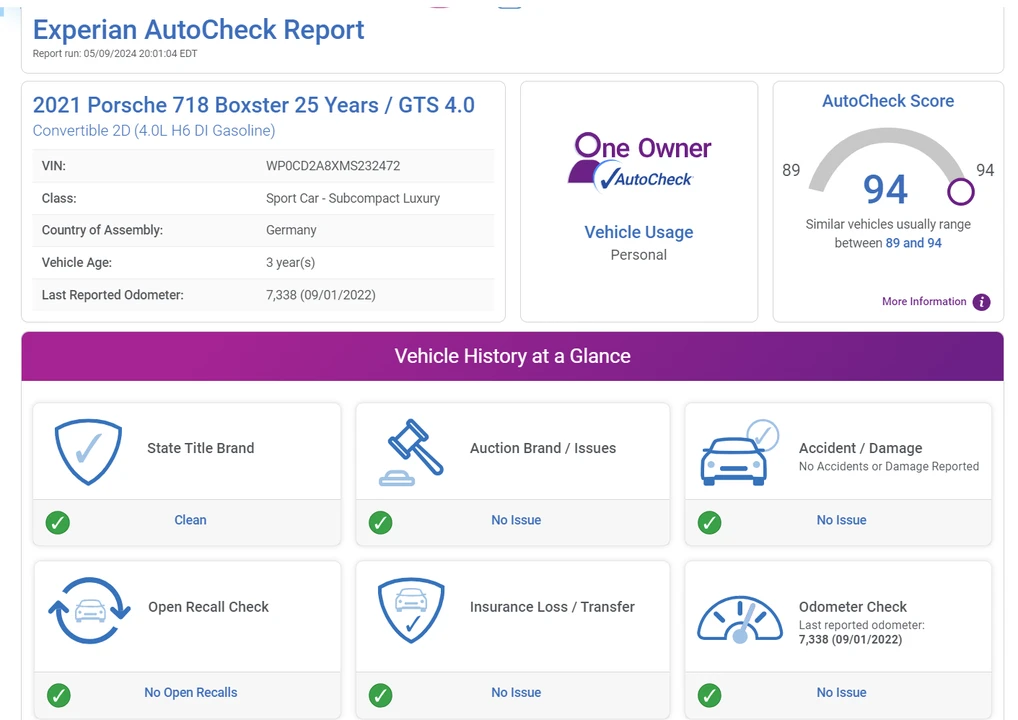Click the Vehicle History at a Glance banner

coord(512,356)
